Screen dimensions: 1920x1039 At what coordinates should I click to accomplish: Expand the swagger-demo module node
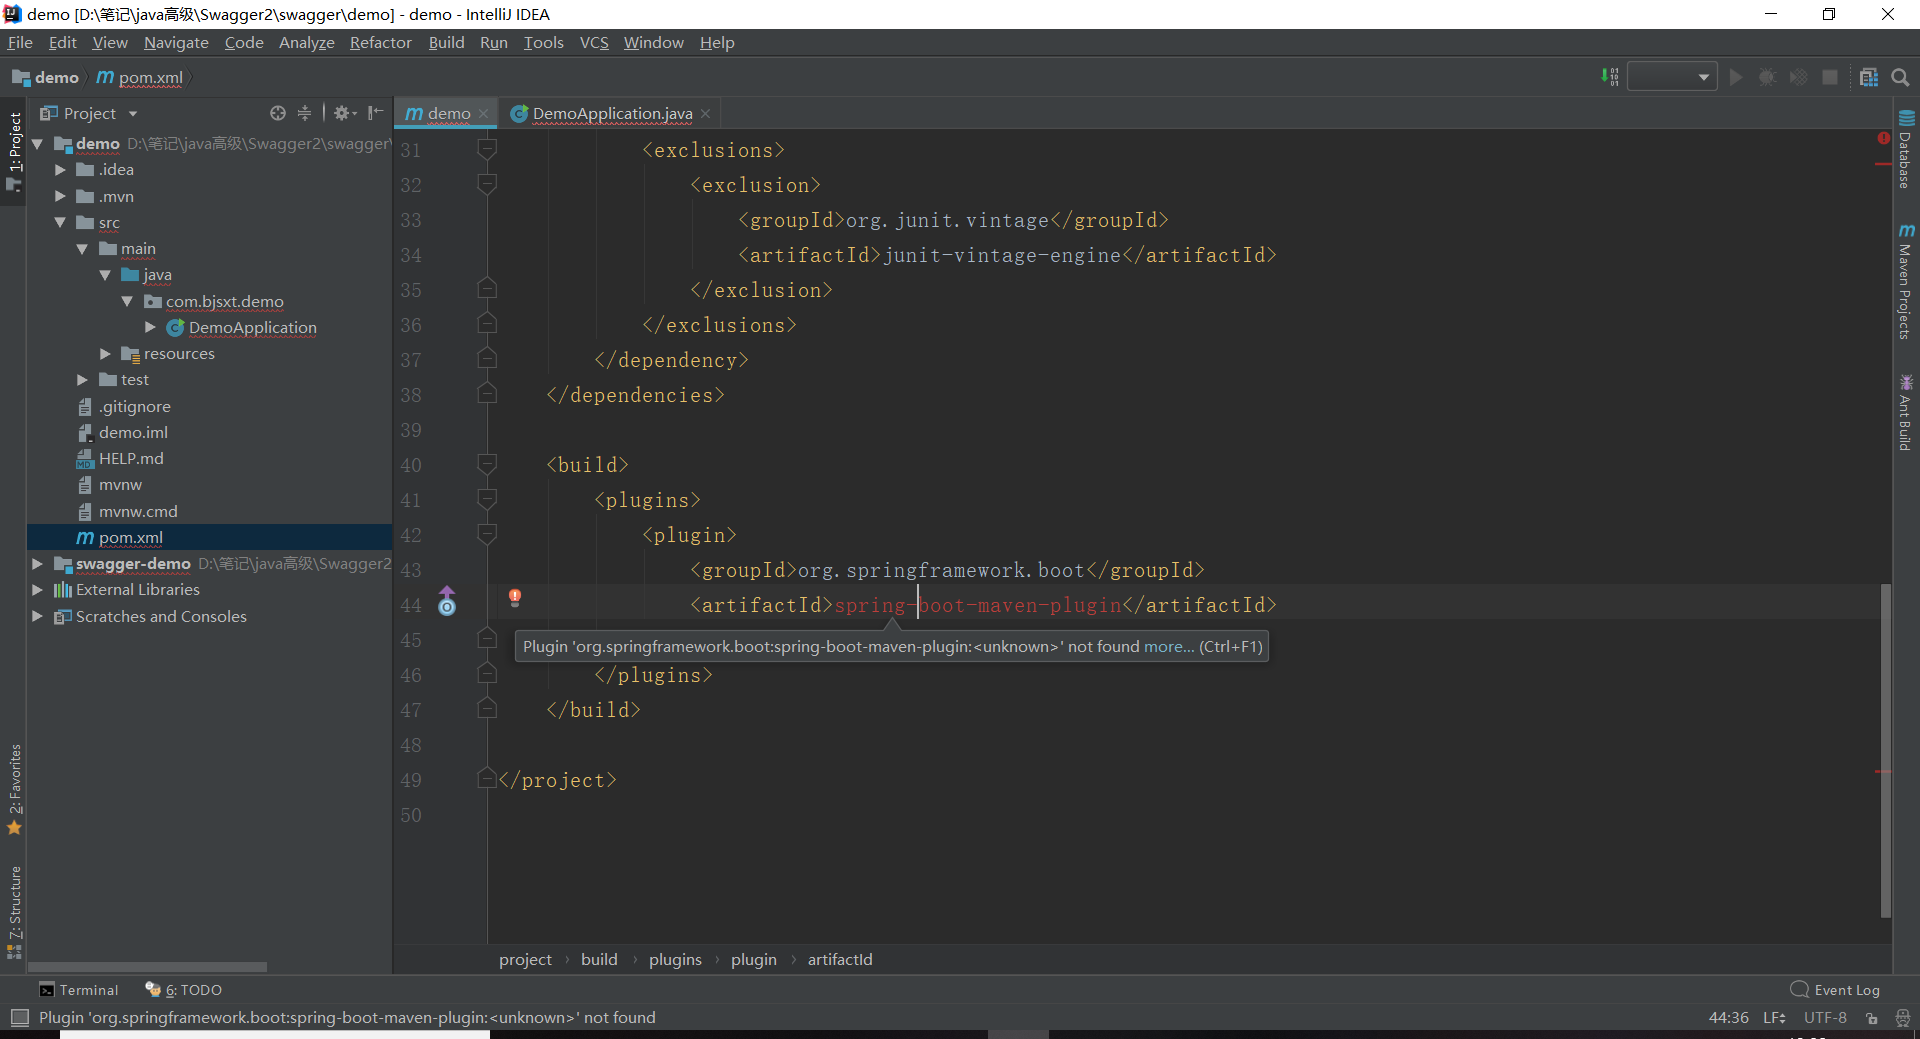tap(38, 563)
